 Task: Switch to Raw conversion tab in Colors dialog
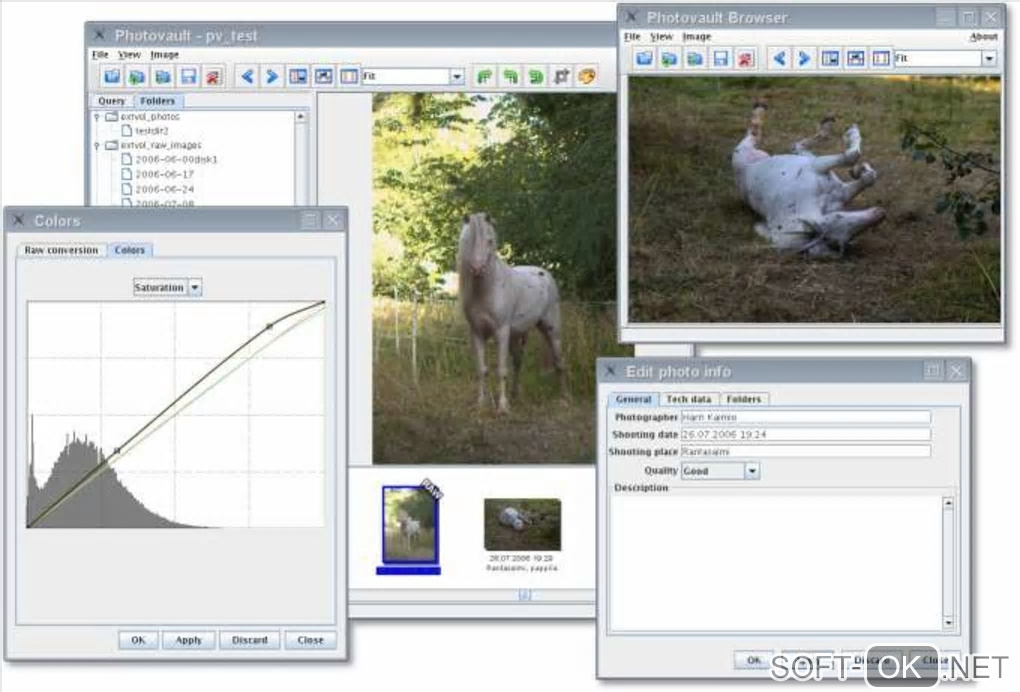click(x=61, y=250)
